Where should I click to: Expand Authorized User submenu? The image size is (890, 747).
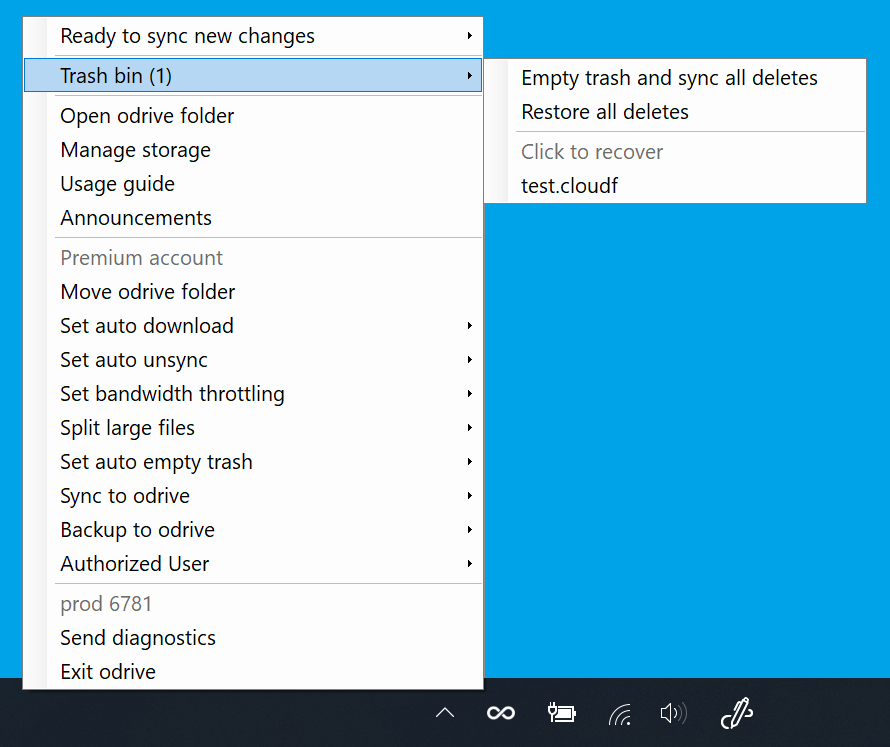(253, 564)
